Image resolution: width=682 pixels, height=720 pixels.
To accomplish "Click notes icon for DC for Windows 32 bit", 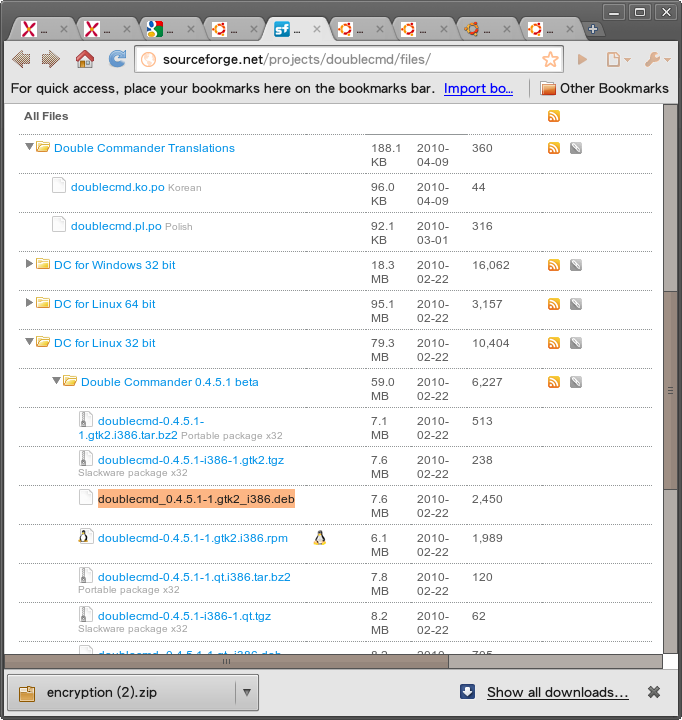I will click(576, 265).
